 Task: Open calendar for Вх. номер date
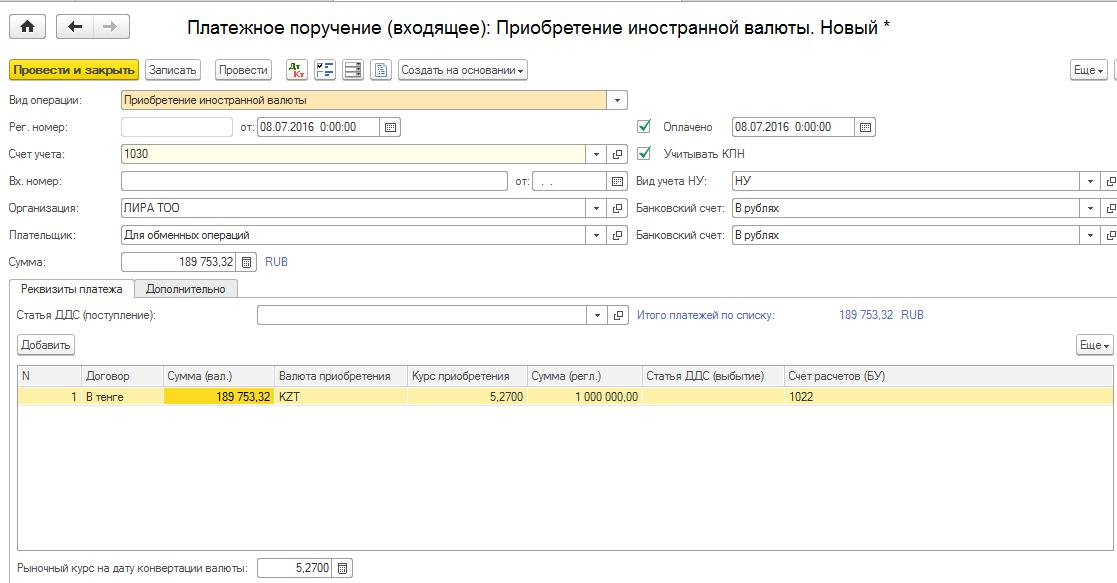617,181
